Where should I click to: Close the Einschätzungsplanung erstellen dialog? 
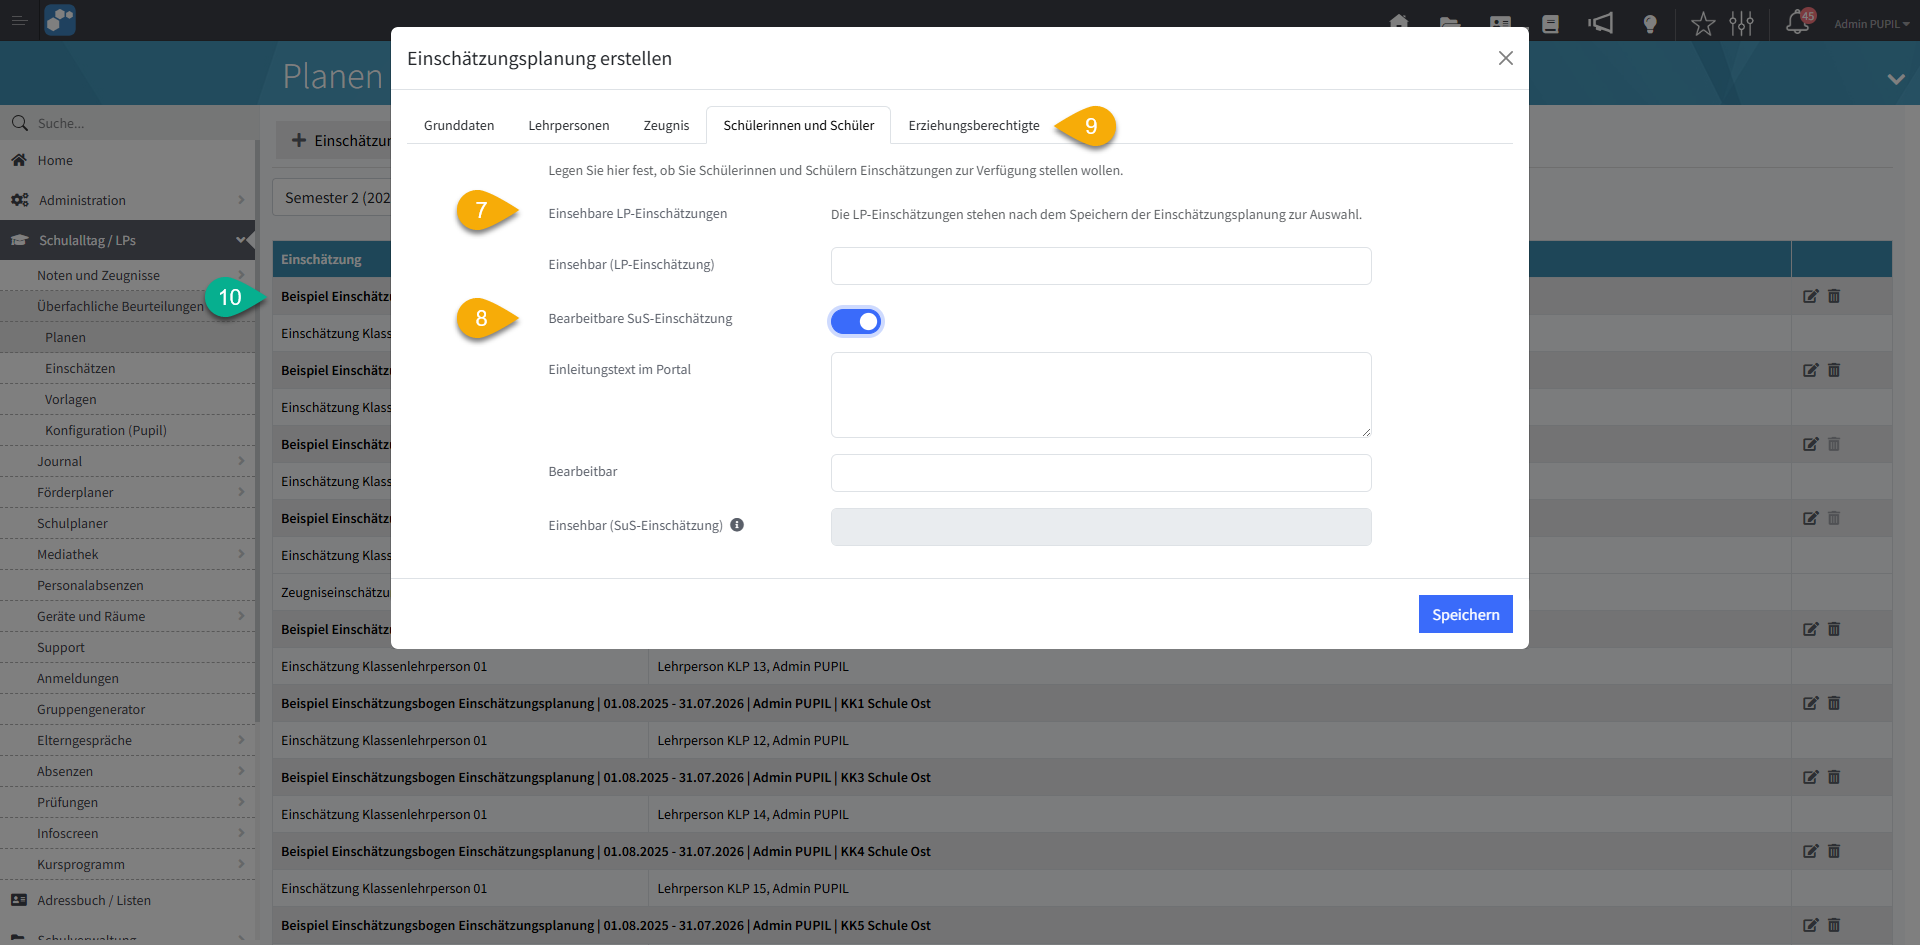click(x=1505, y=58)
